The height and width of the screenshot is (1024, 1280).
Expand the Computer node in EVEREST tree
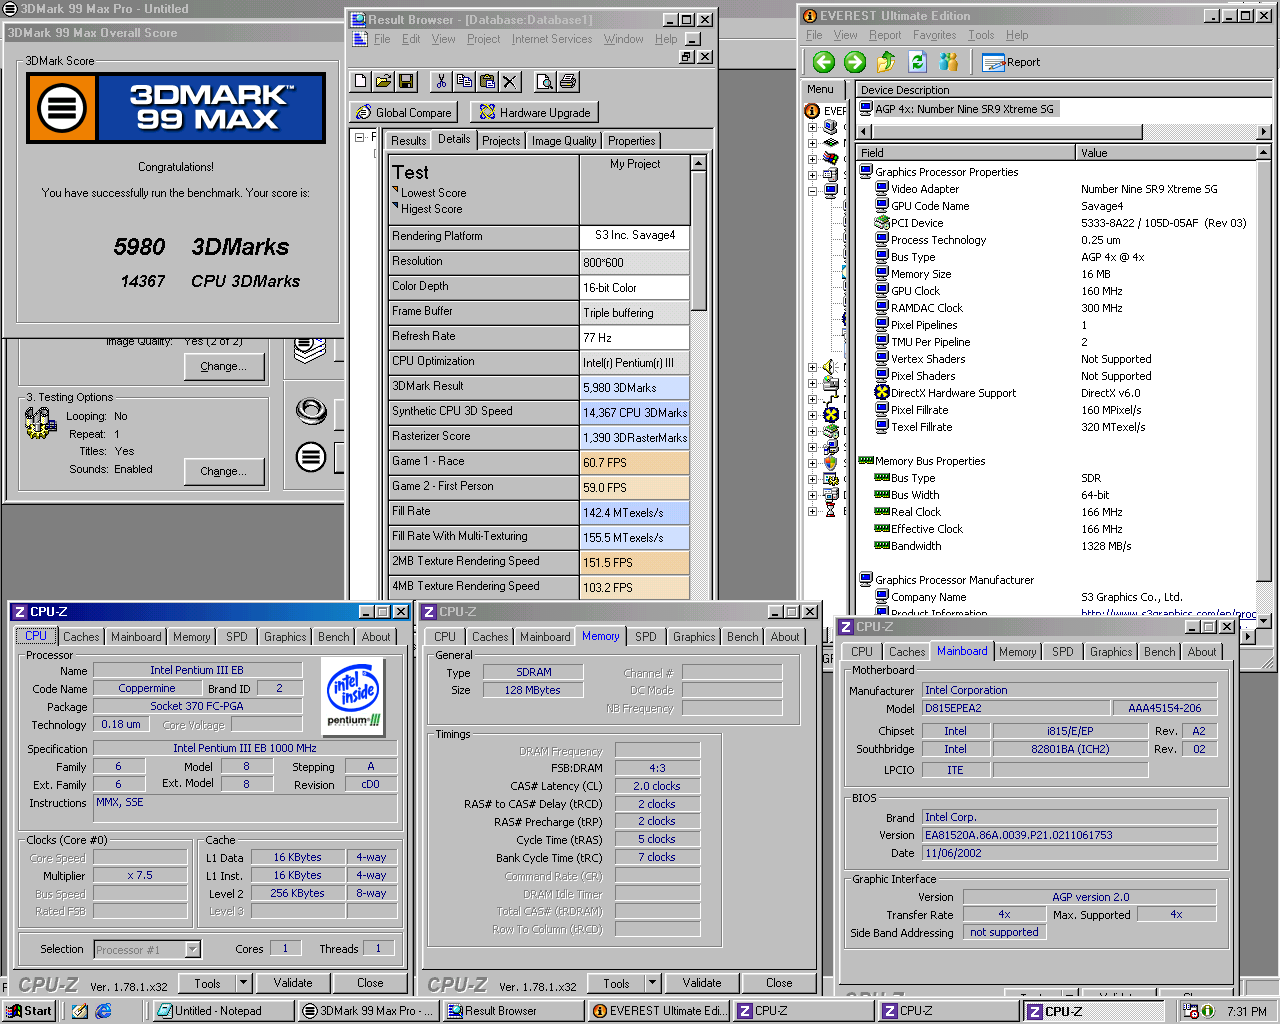coord(813,127)
